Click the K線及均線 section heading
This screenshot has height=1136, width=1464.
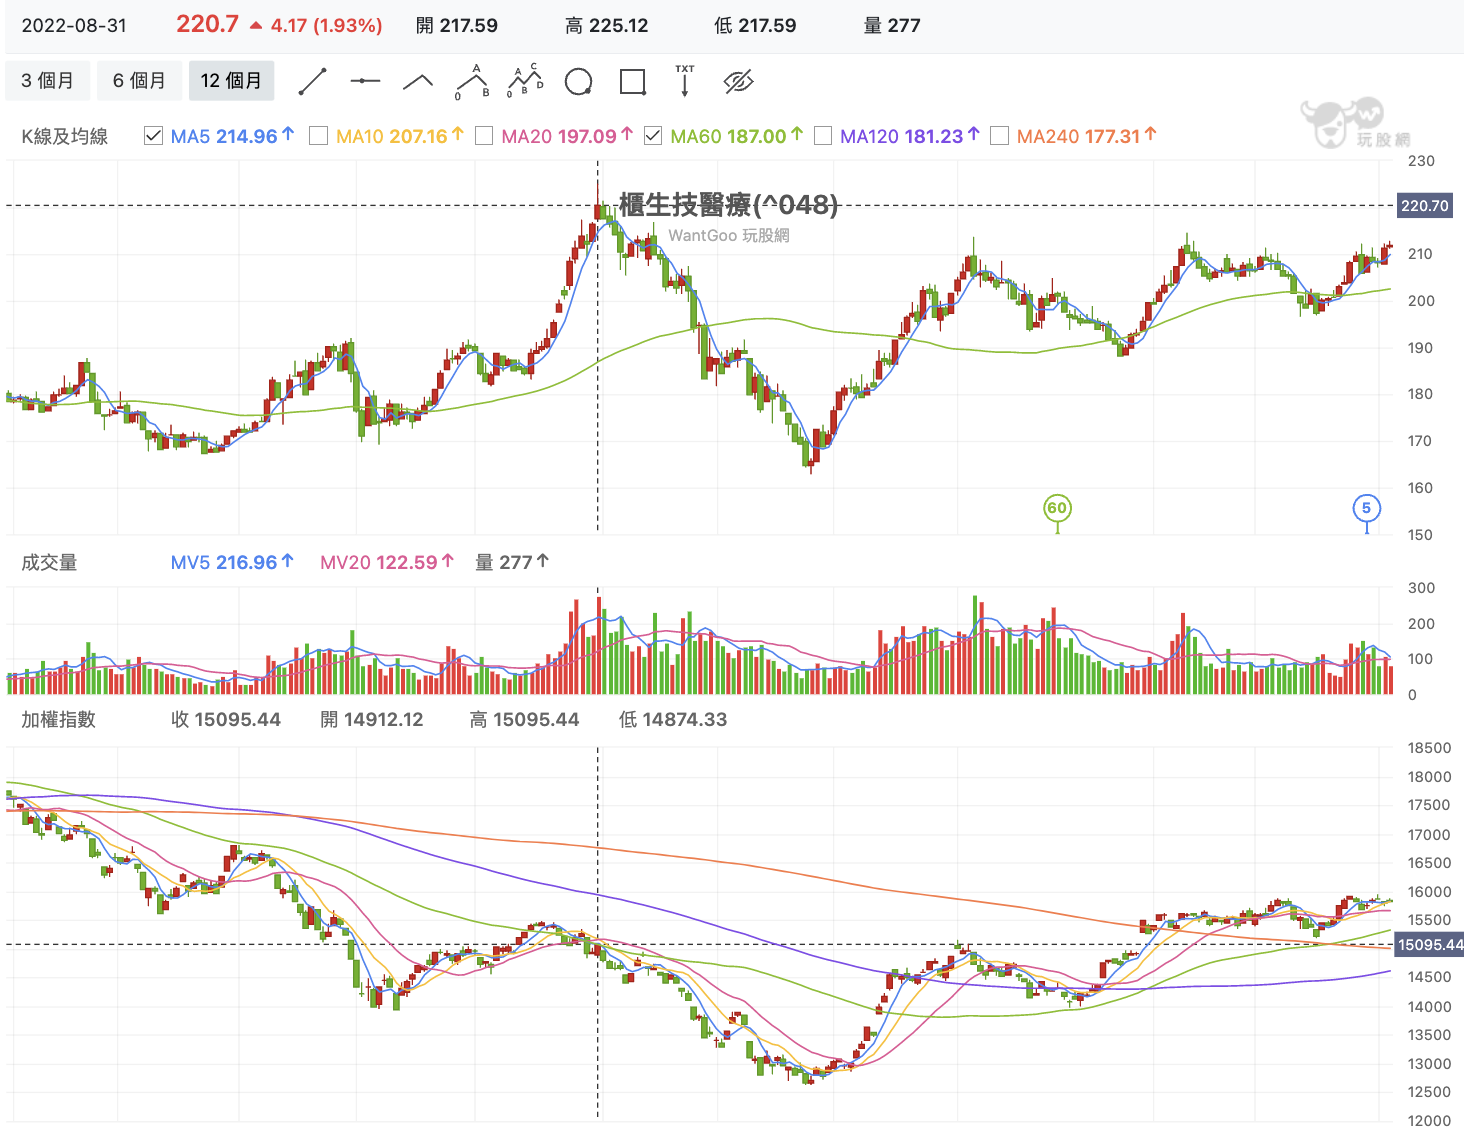point(65,136)
